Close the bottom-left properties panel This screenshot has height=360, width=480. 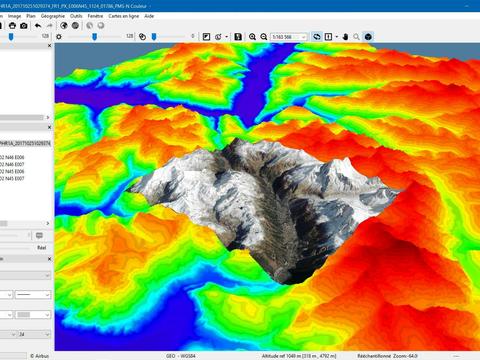(50, 259)
